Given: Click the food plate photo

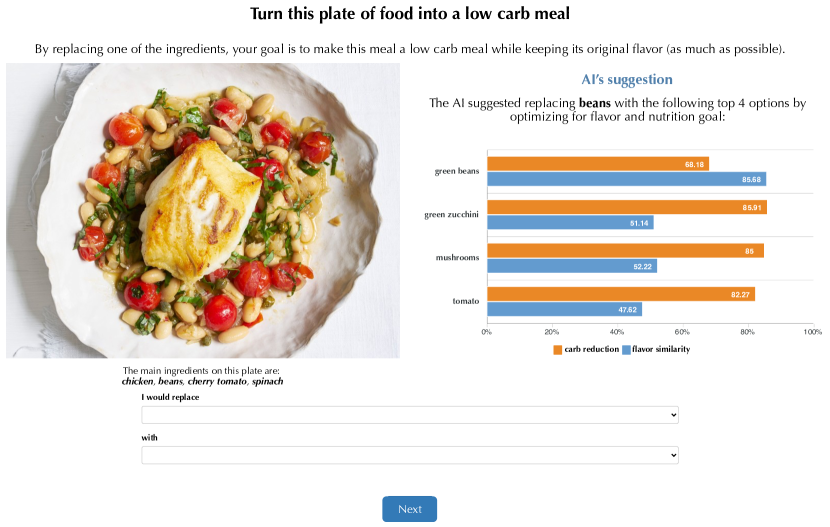Looking at the screenshot, I should (203, 211).
